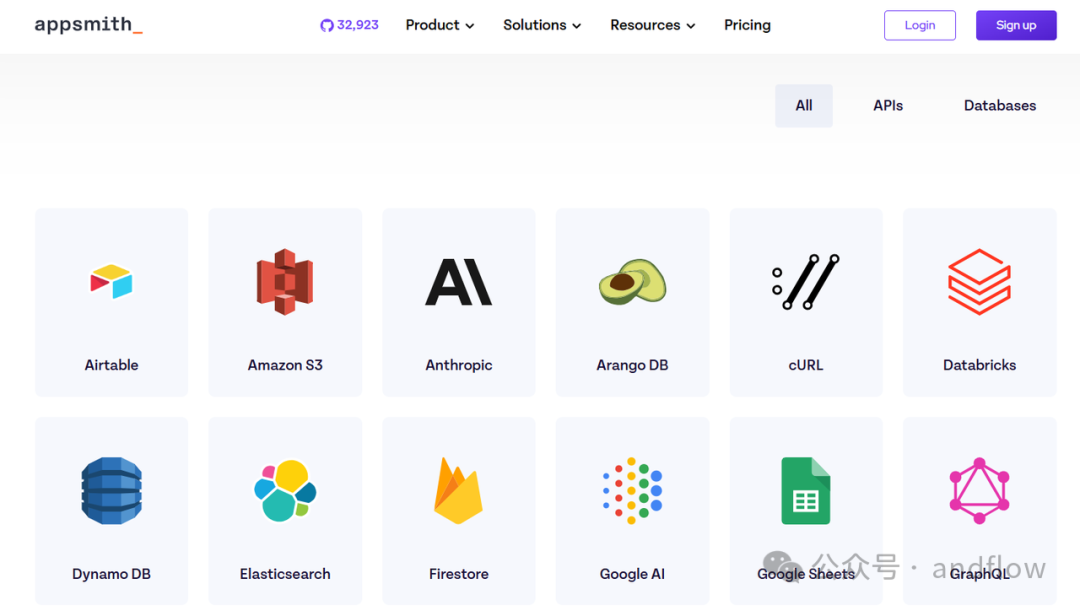1080x611 pixels.
Task: Open the Resources dropdown menu
Action: coord(651,25)
